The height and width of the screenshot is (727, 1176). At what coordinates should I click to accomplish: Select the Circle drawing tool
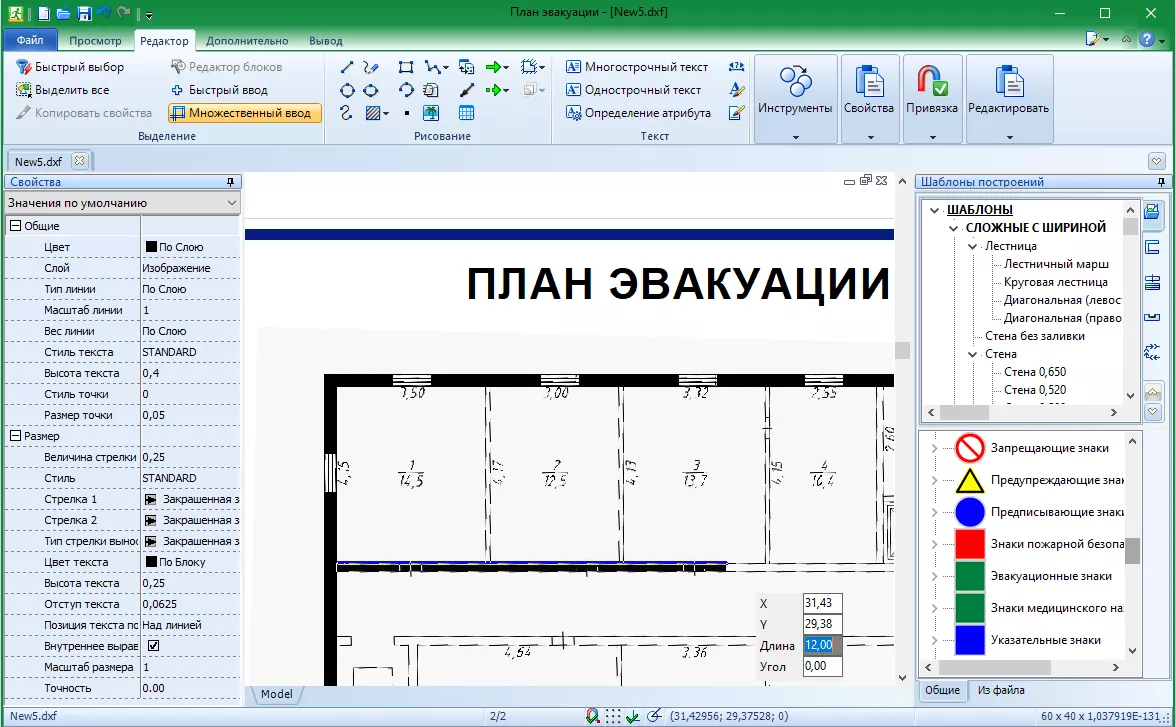[x=347, y=90]
